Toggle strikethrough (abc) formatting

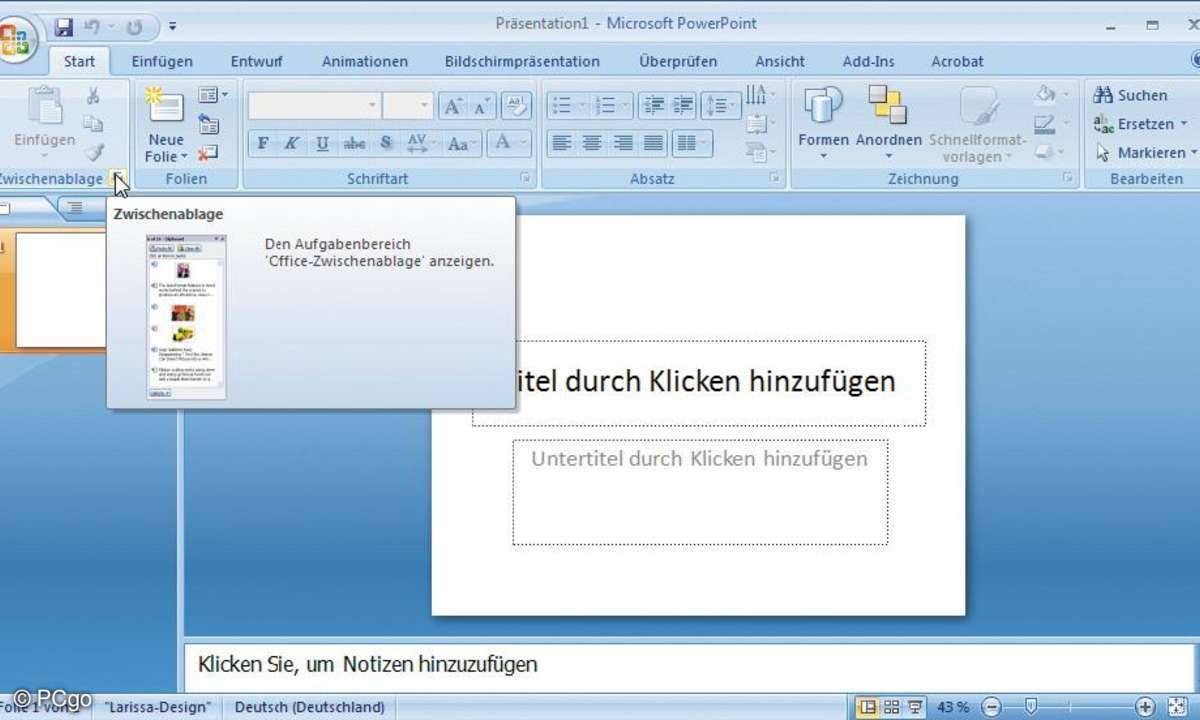coord(354,143)
